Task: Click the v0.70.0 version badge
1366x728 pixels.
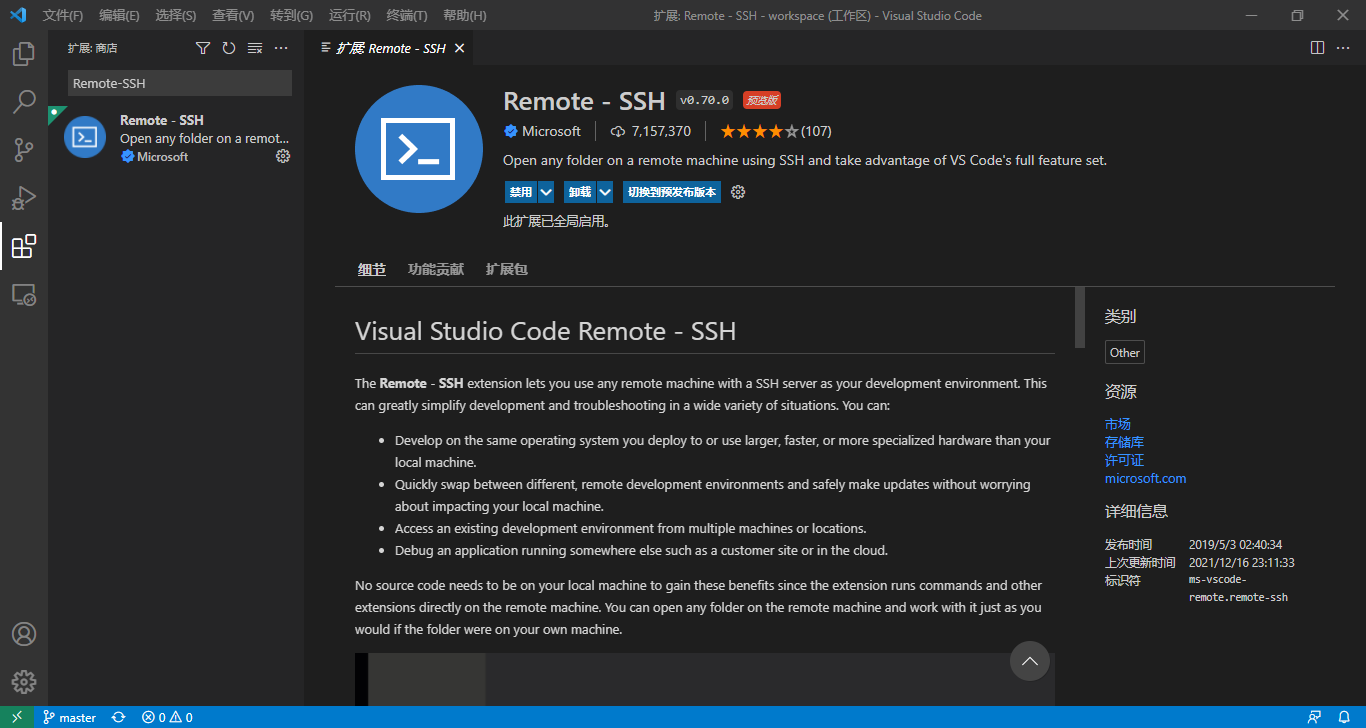Action: pos(705,100)
